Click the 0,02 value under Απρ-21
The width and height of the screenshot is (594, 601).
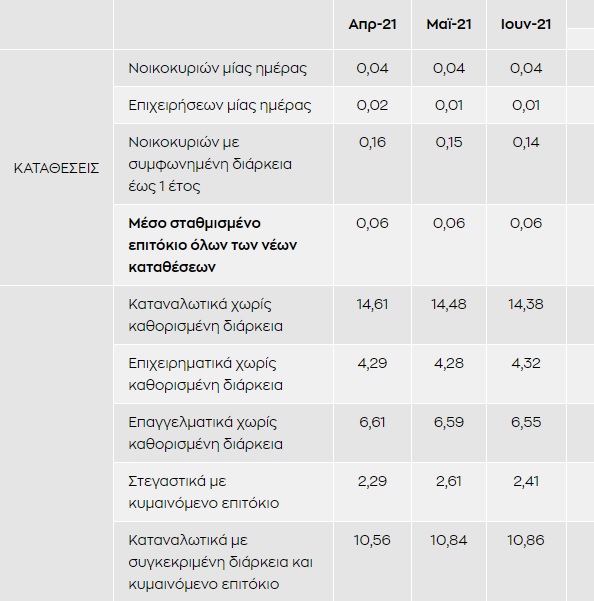(372, 105)
